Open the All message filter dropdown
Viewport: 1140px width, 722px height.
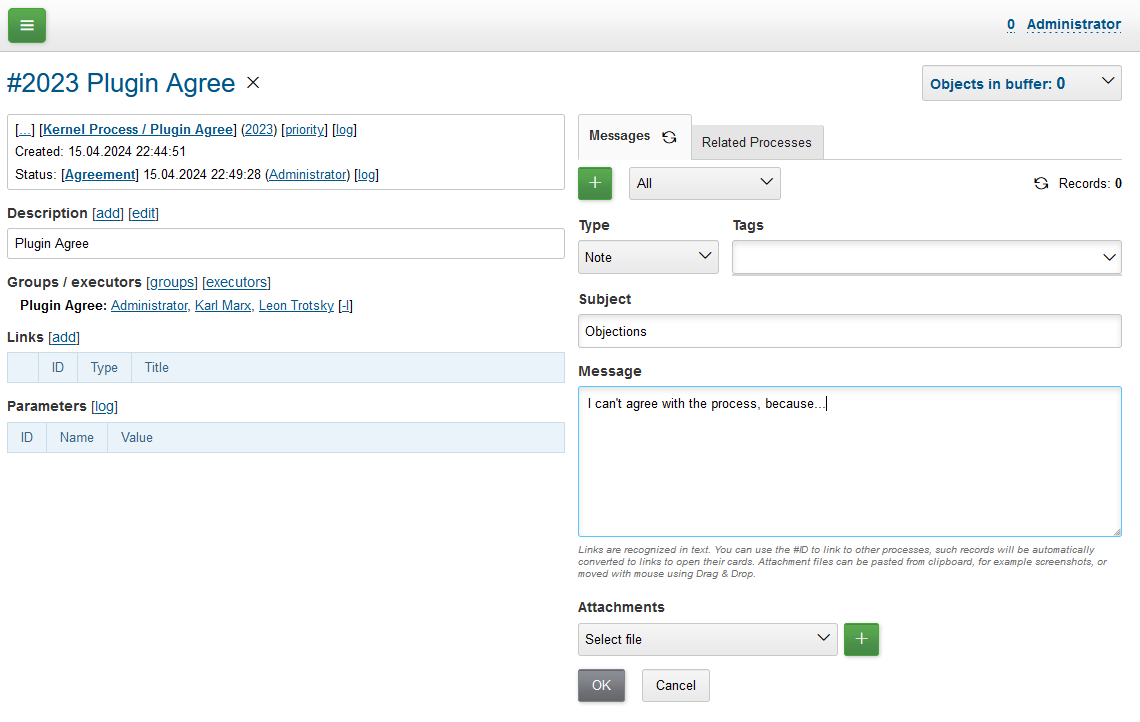[704, 184]
